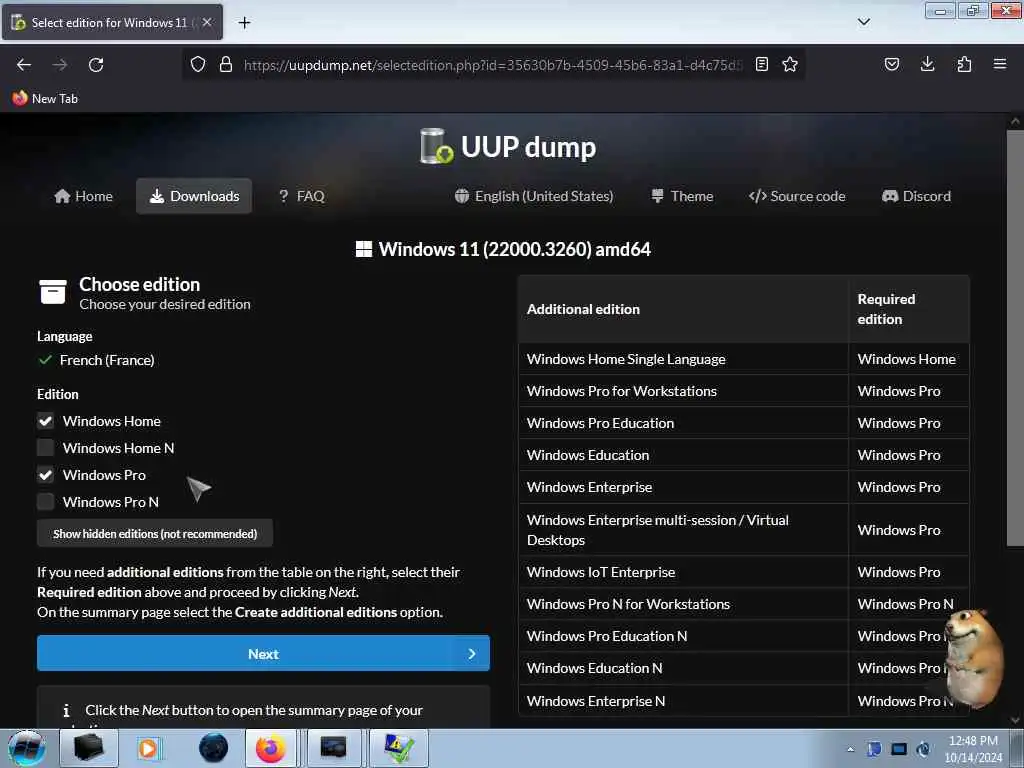
Task: Open the dark globe taskbar icon
Action: [x=214, y=748]
